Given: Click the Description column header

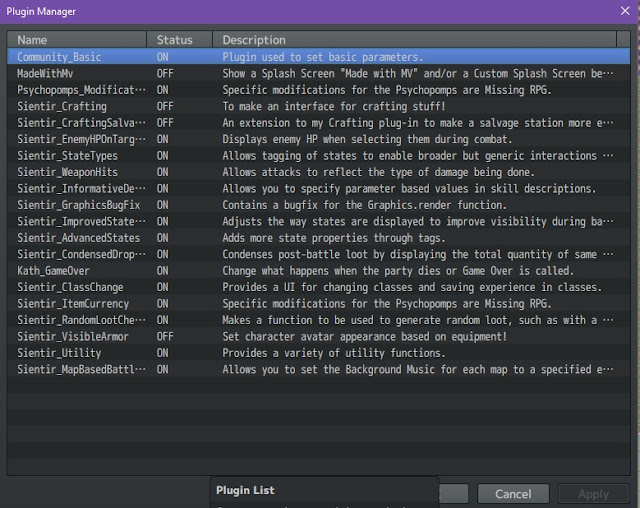Looking at the screenshot, I should (414, 40).
